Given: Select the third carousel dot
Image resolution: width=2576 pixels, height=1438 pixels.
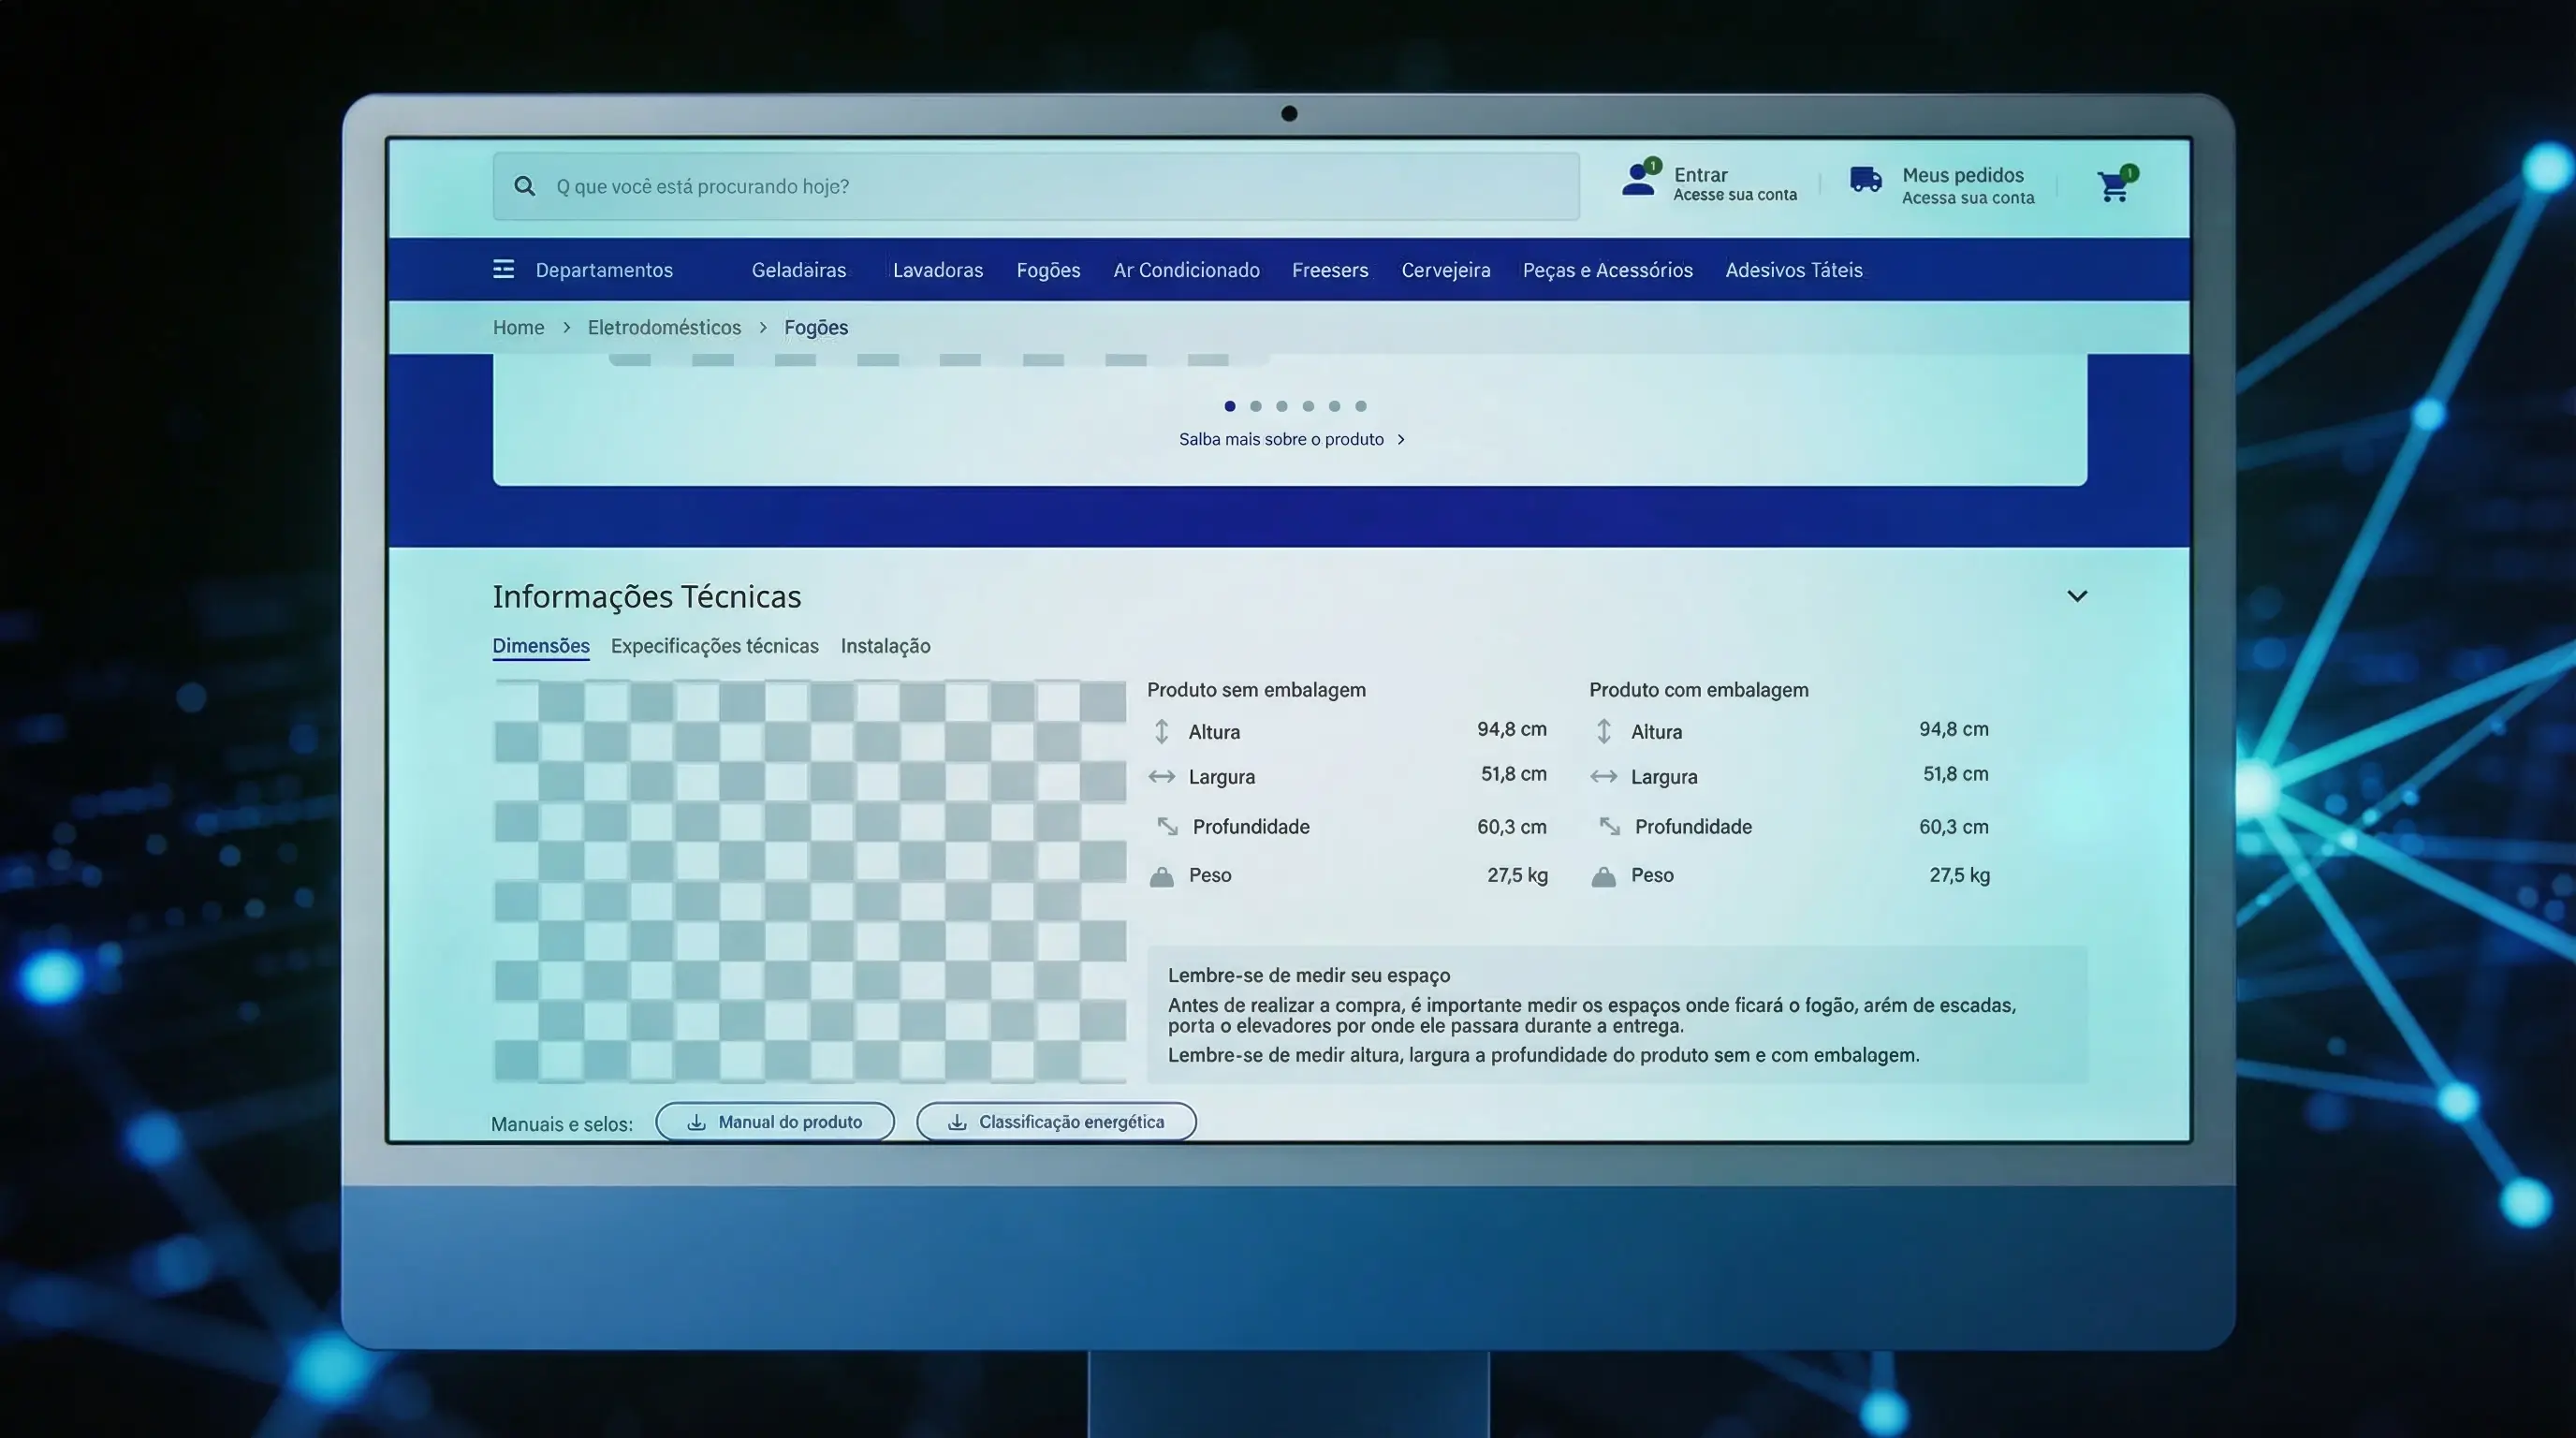Looking at the screenshot, I should [1282, 406].
